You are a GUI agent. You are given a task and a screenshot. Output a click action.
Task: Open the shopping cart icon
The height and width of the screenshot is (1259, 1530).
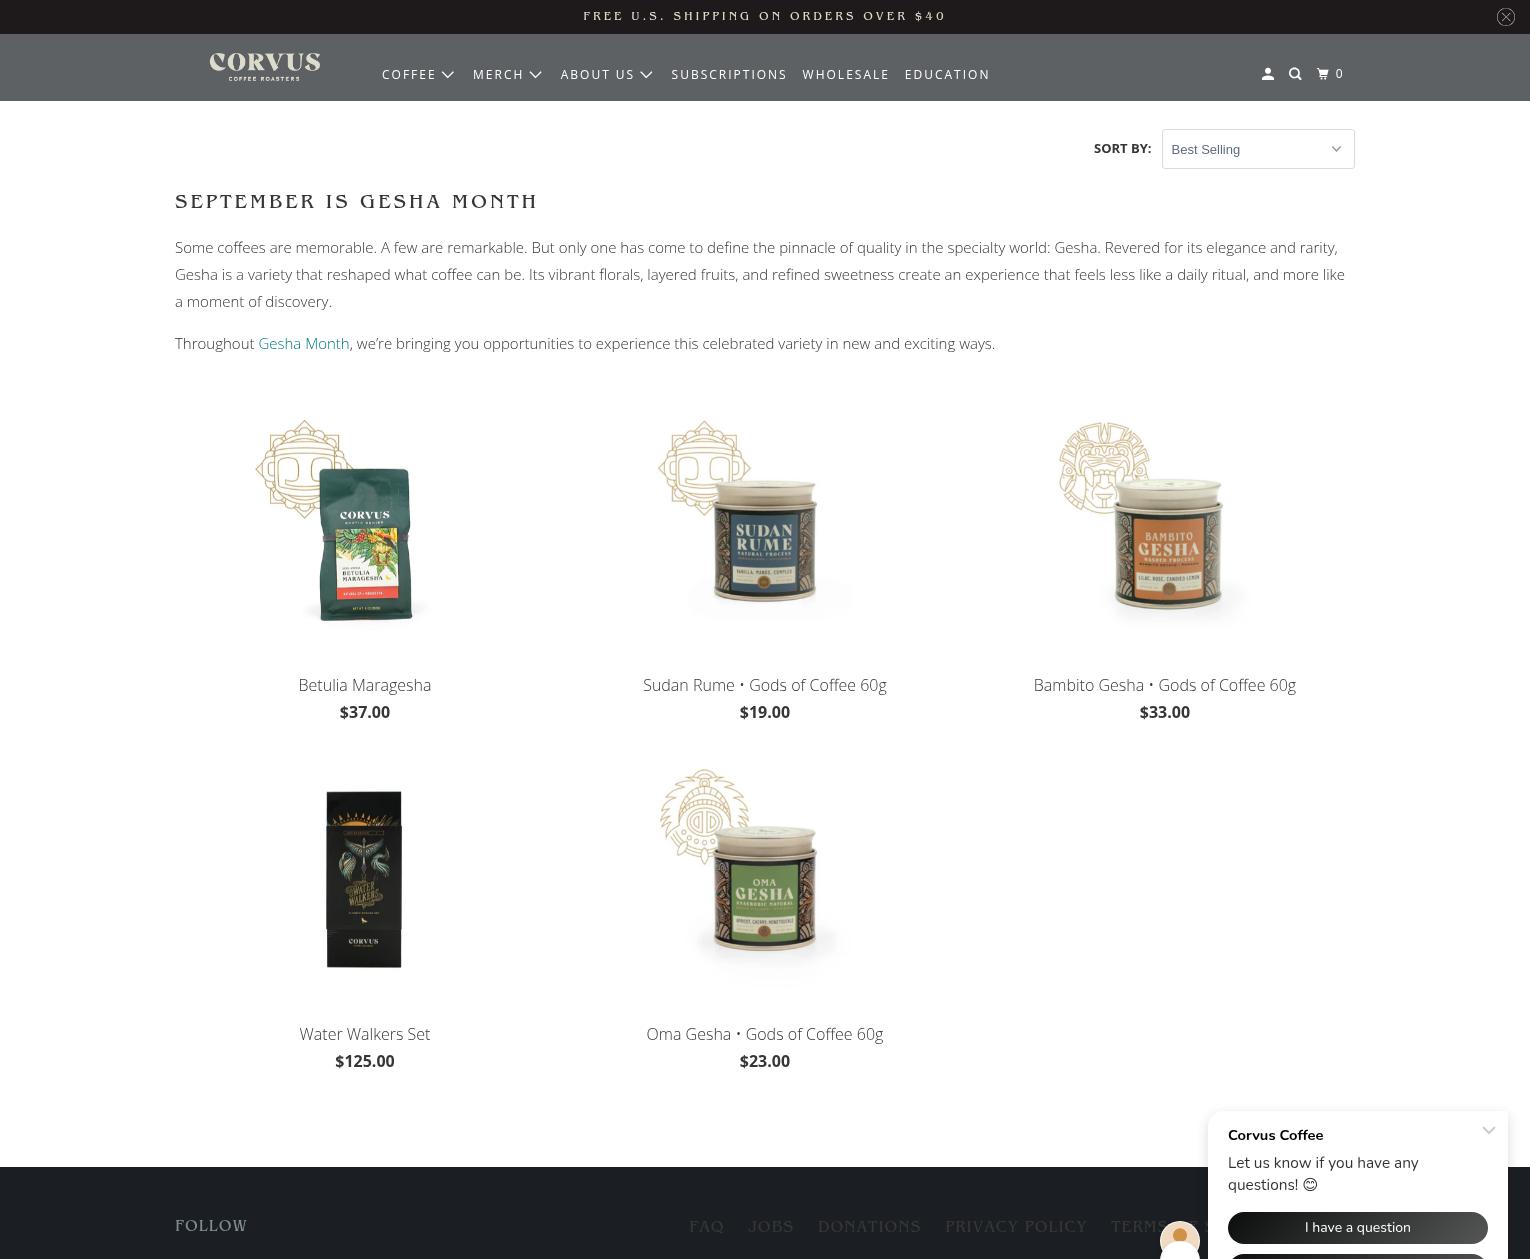coord(1330,74)
